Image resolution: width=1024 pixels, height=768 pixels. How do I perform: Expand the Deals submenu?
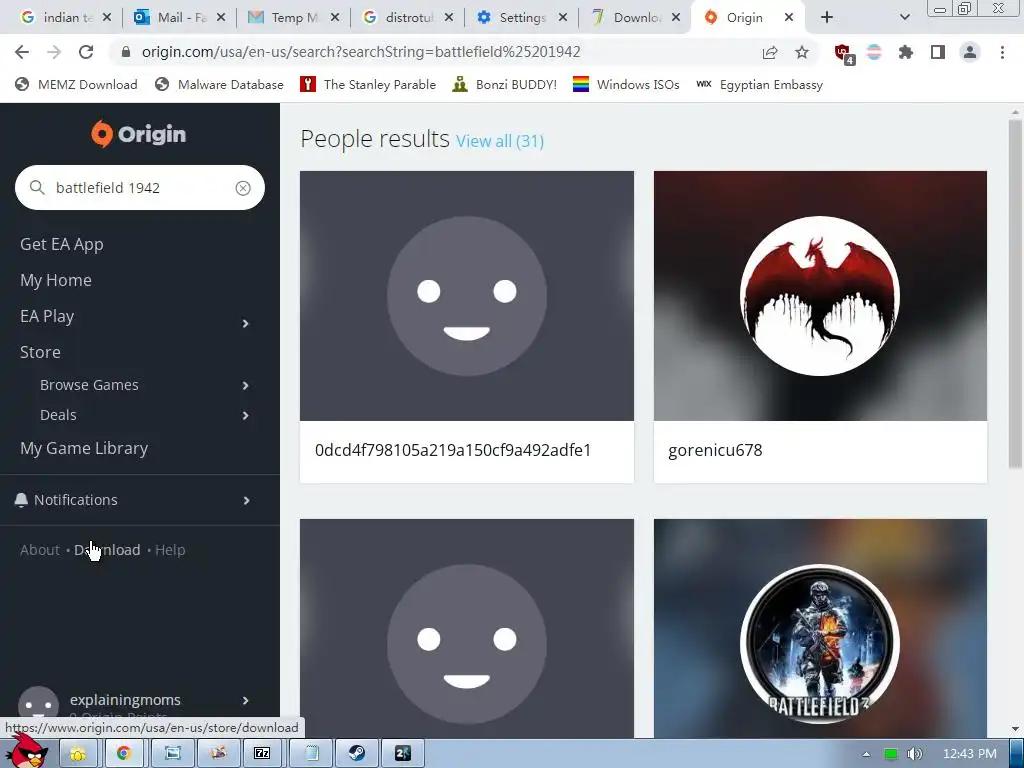(x=246, y=416)
